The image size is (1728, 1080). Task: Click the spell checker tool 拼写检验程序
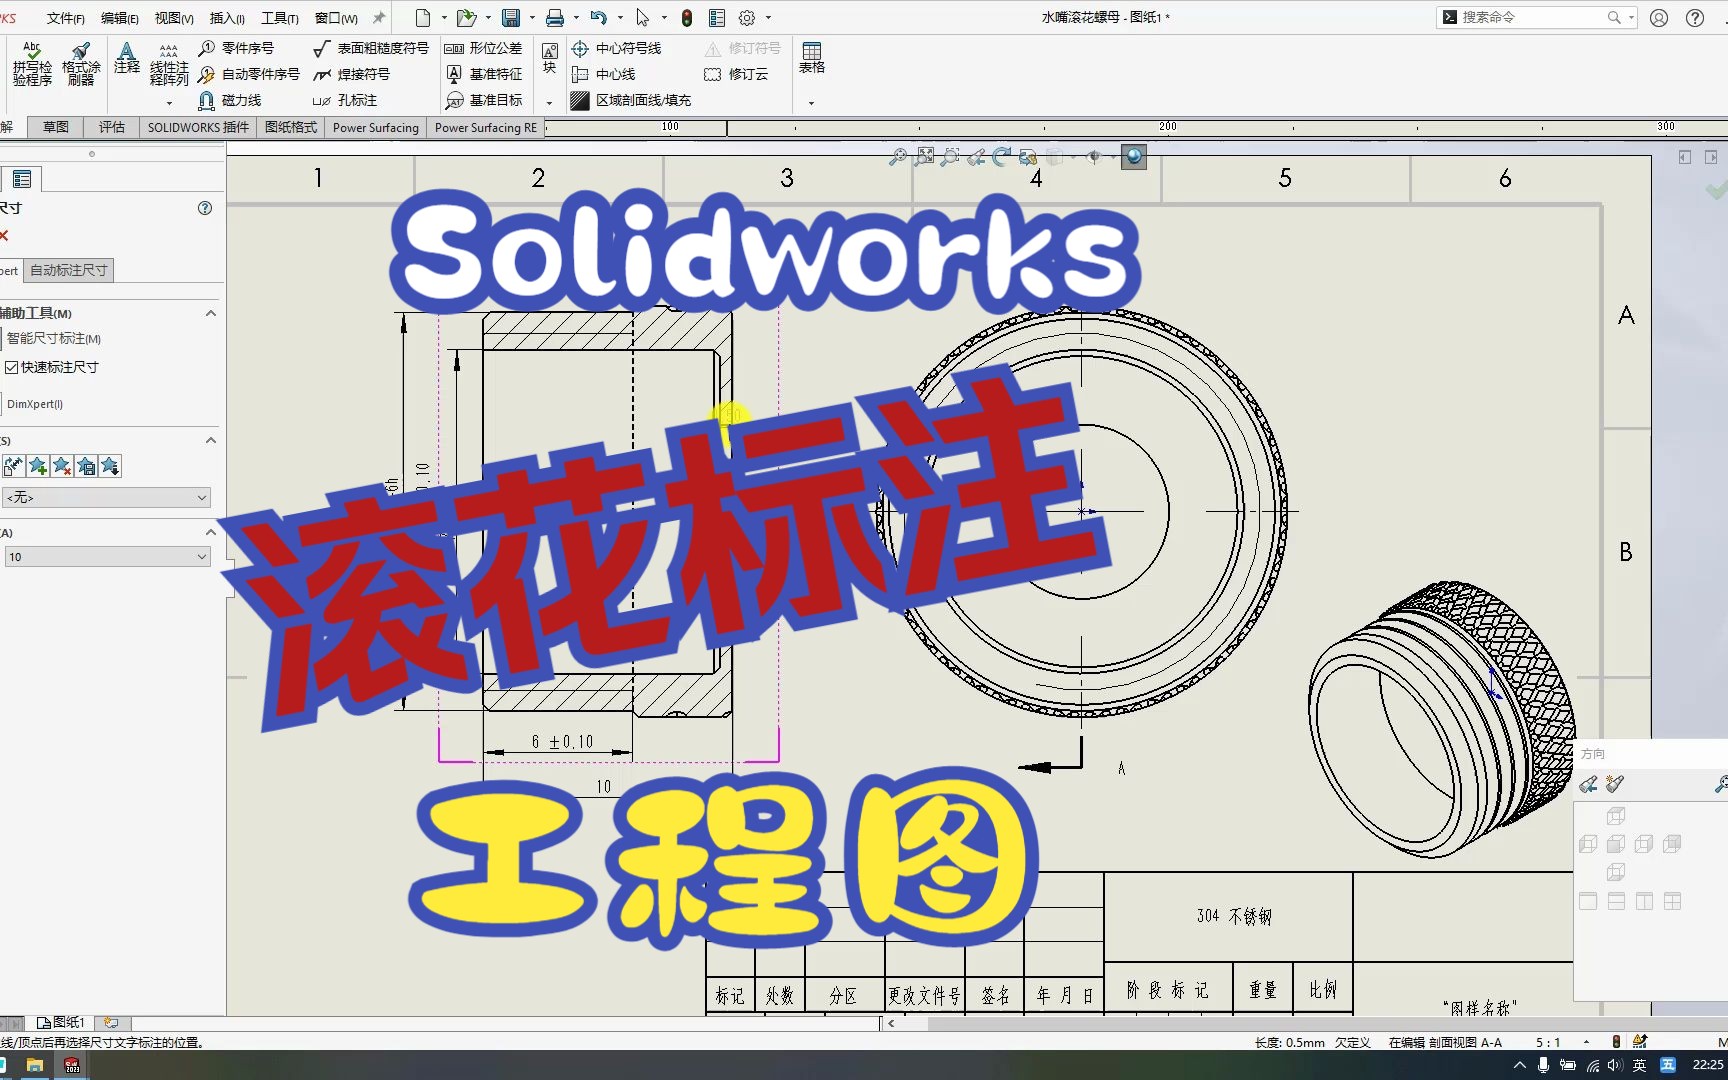click(x=32, y=65)
